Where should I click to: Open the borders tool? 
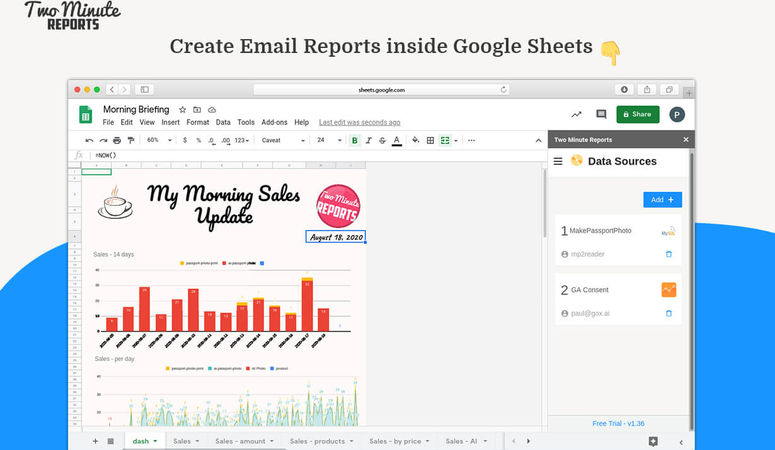coord(431,140)
